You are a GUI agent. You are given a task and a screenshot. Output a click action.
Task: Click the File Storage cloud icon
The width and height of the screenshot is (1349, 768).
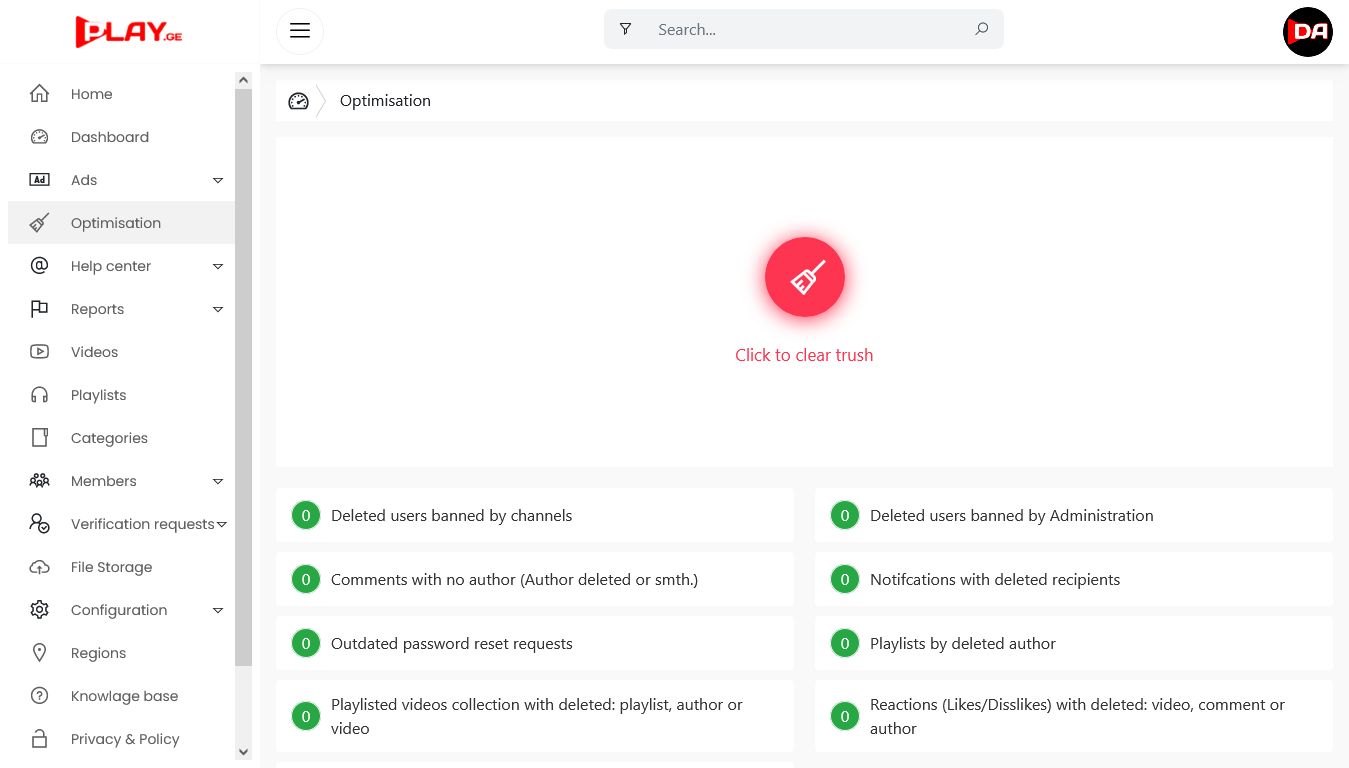39,567
